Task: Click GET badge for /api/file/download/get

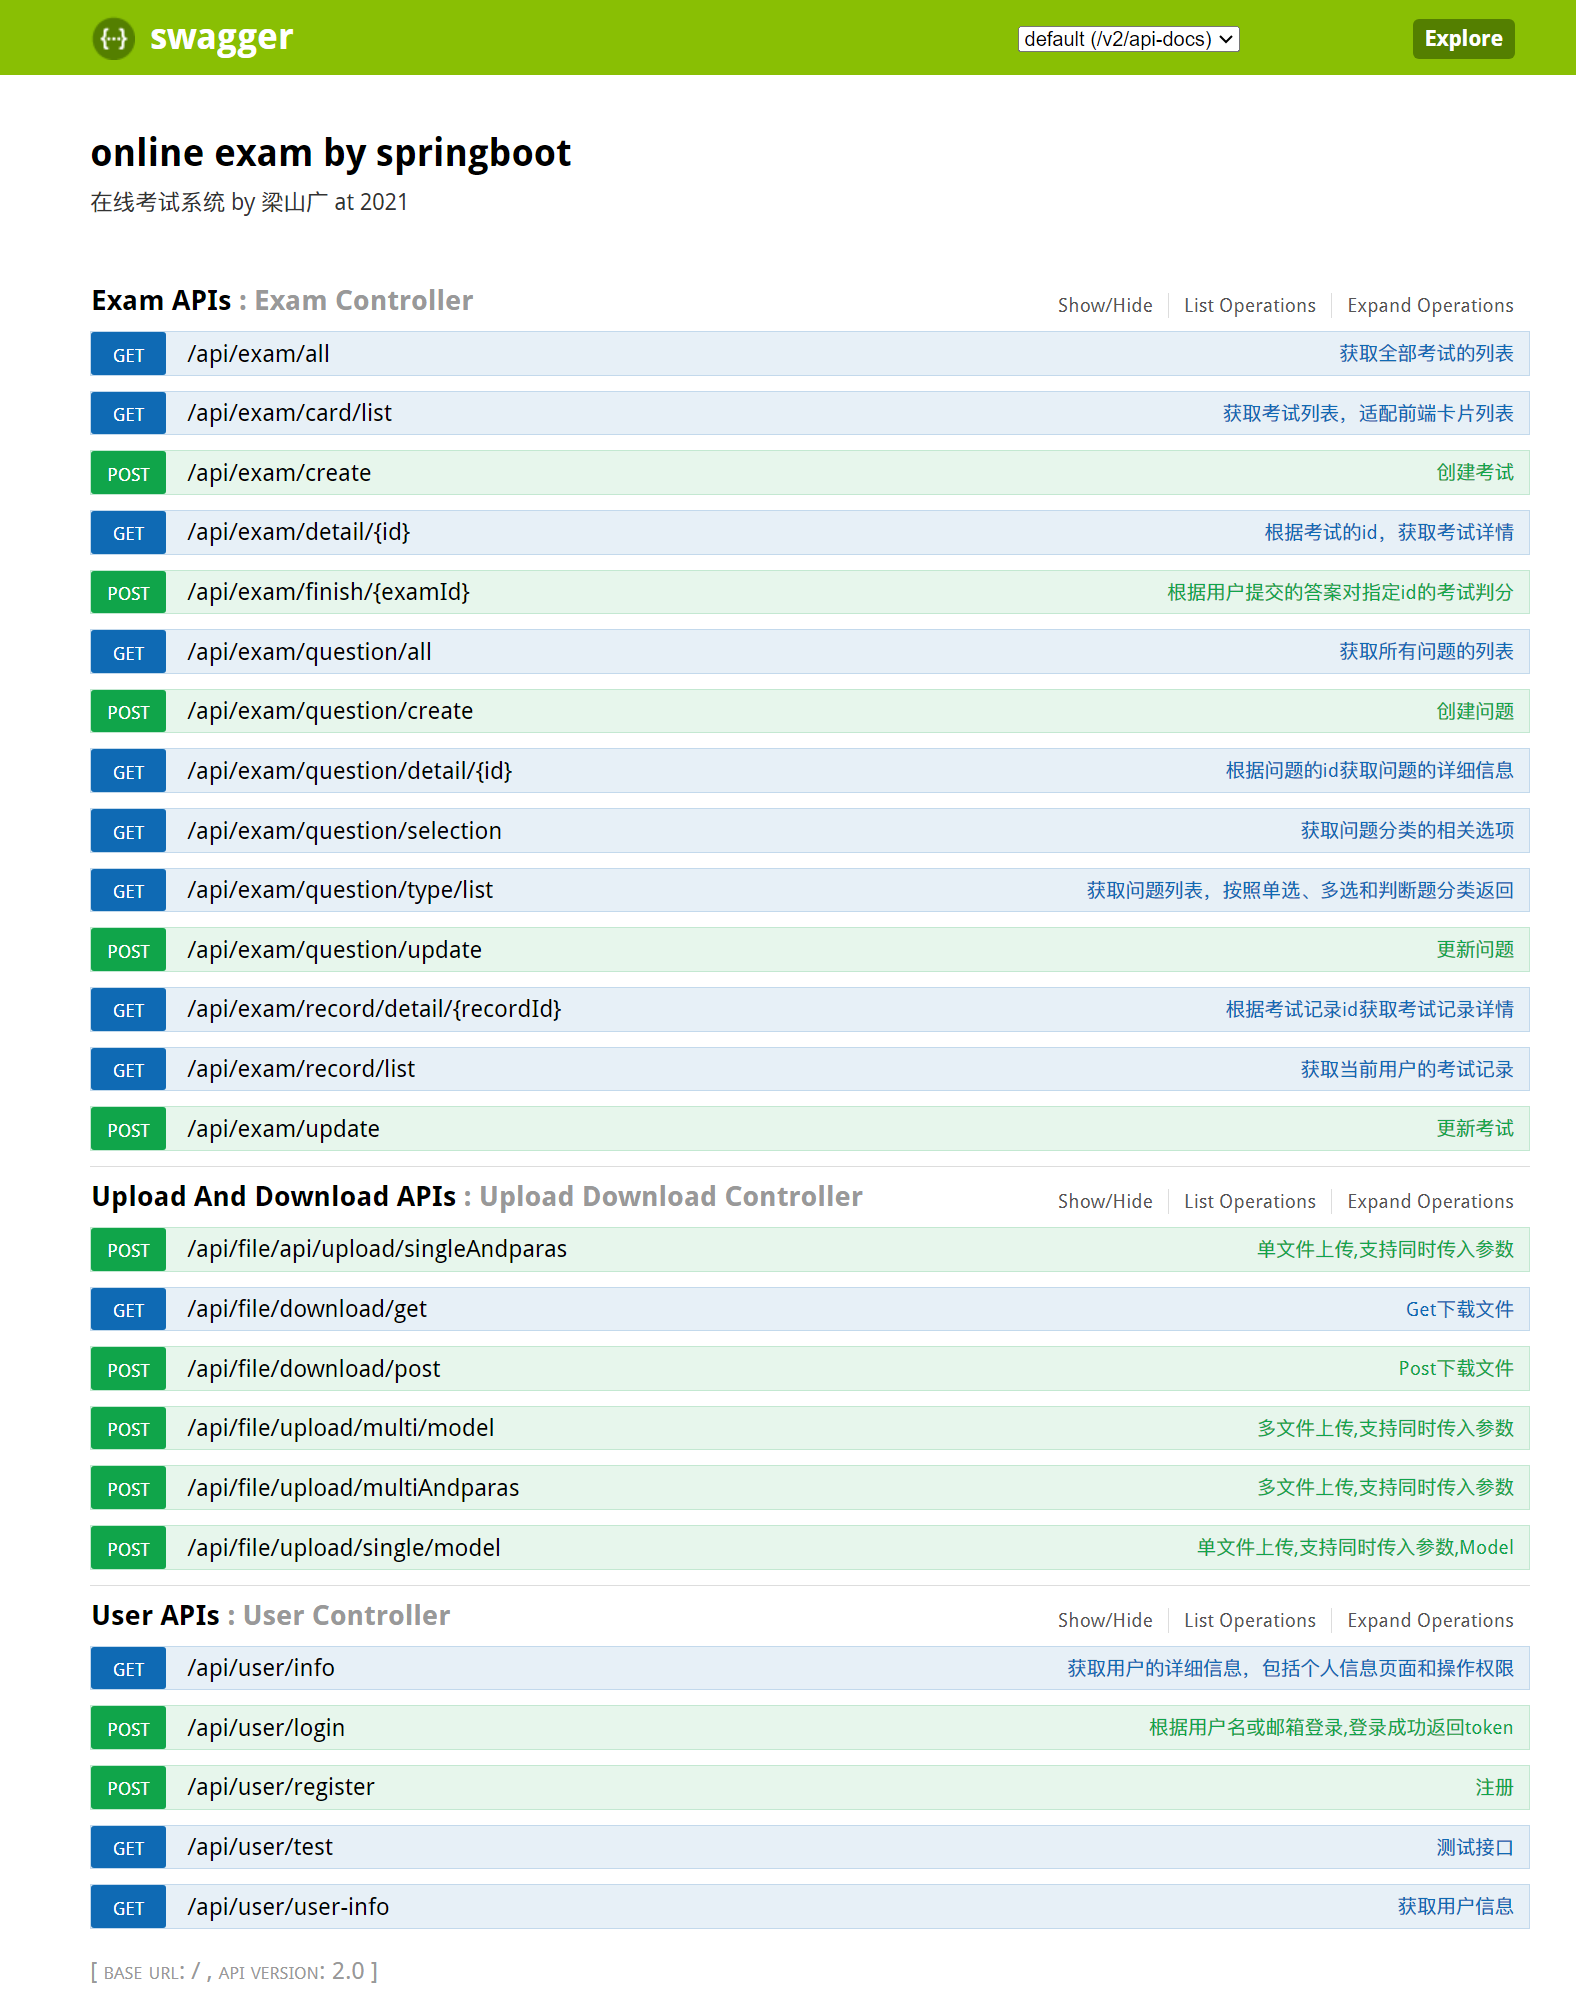Action: pos(128,1310)
